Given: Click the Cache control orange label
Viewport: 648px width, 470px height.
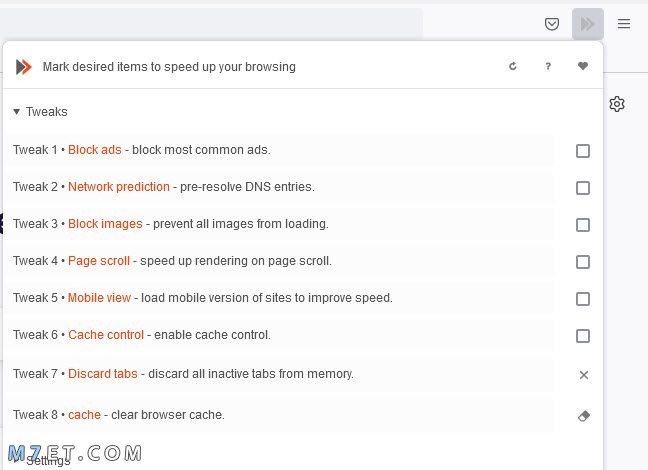Looking at the screenshot, I should pyautogui.click(x=106, y=335).
